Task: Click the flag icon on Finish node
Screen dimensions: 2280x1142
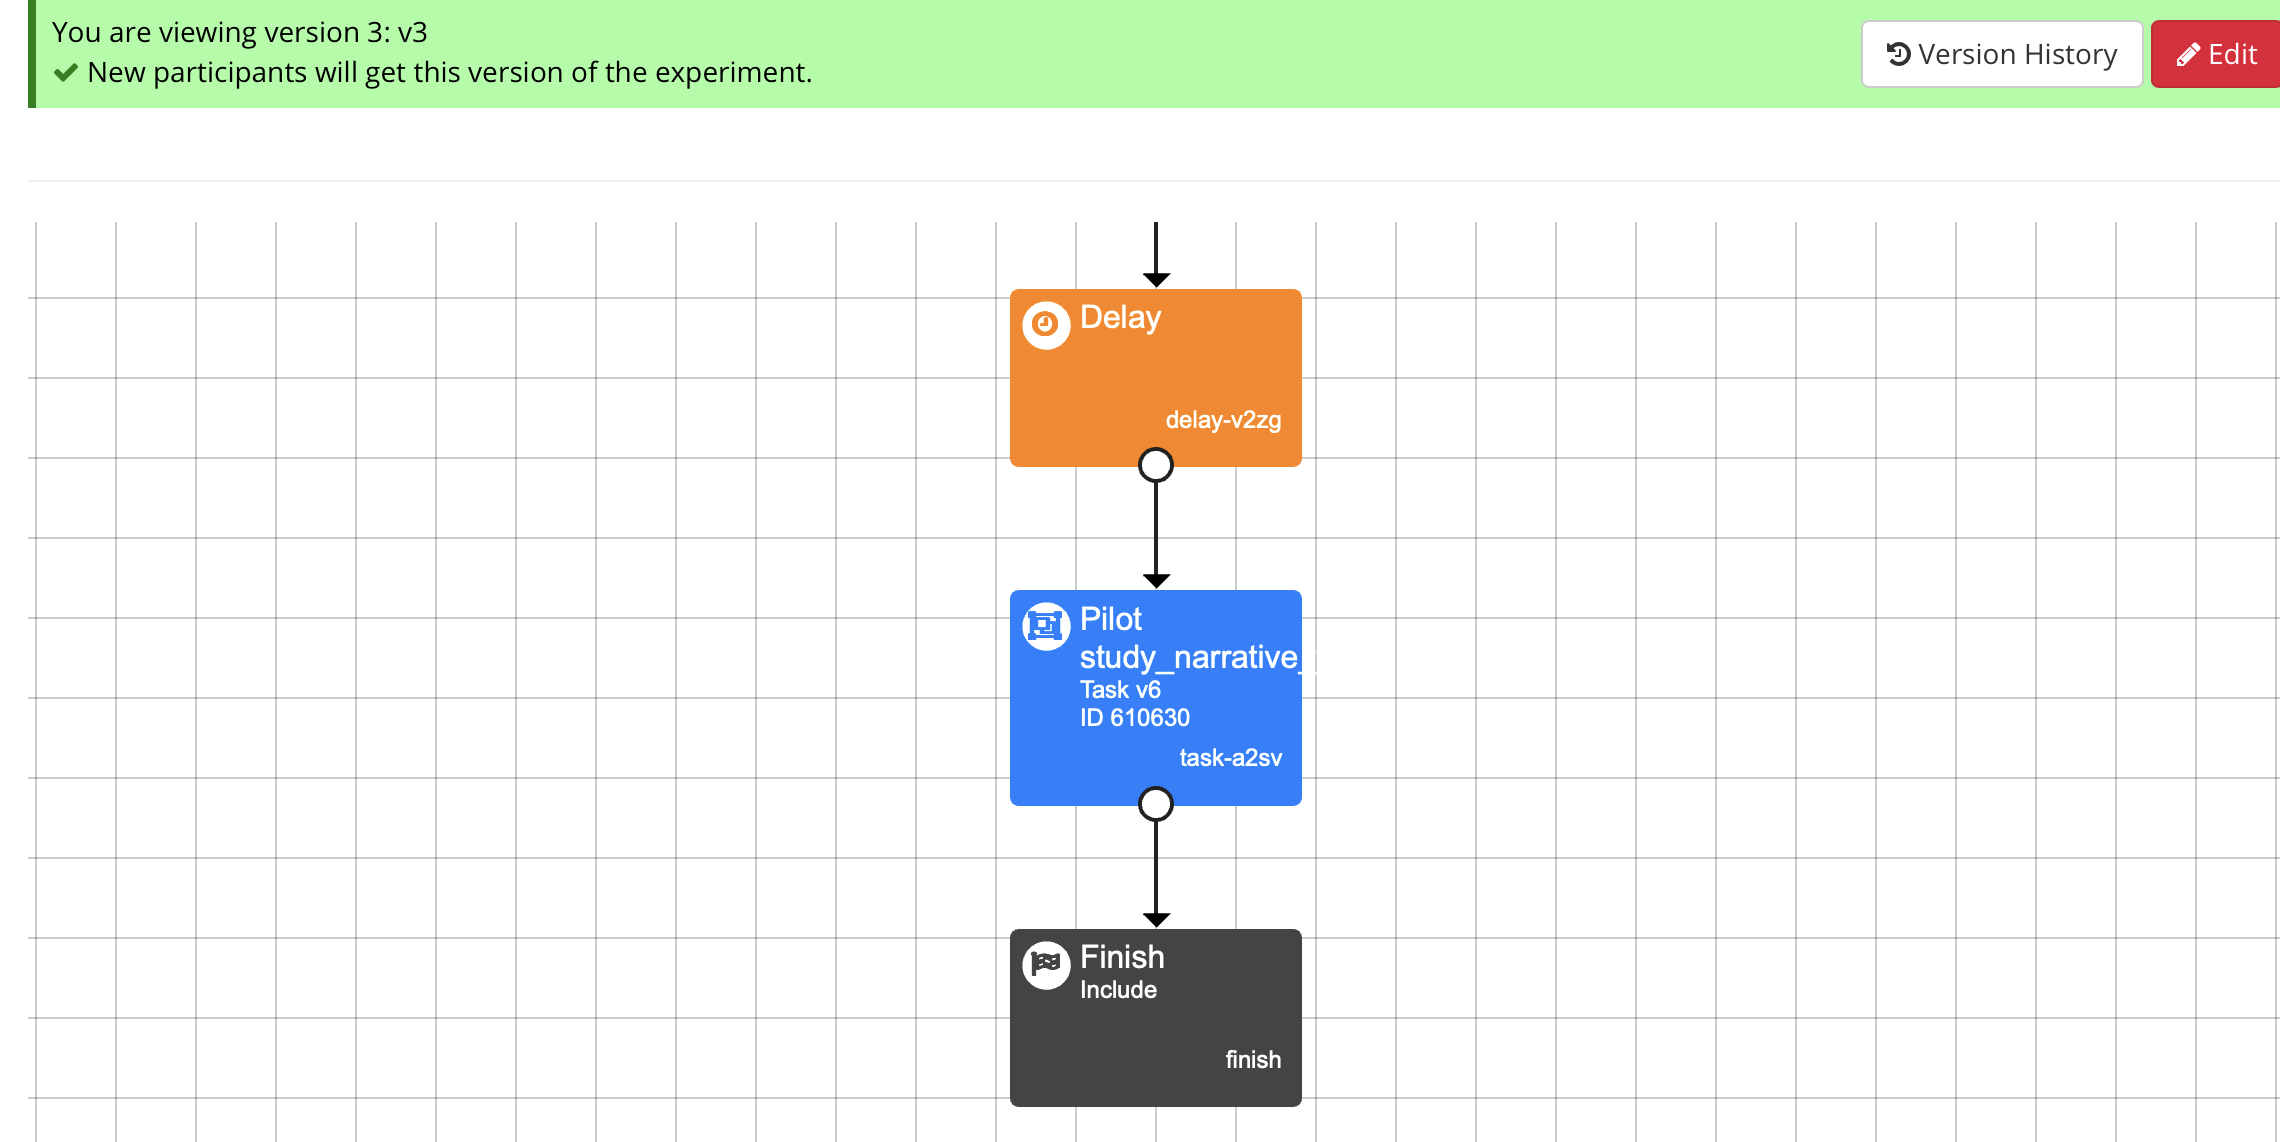Action: pos(1046,965)
